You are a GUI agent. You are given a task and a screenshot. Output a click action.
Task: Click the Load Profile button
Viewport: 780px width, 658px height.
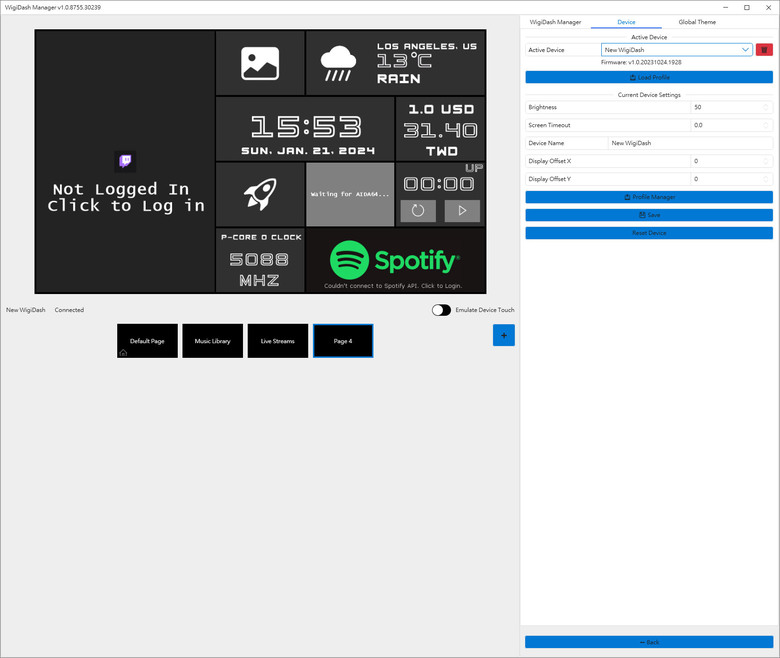point(649,77)
